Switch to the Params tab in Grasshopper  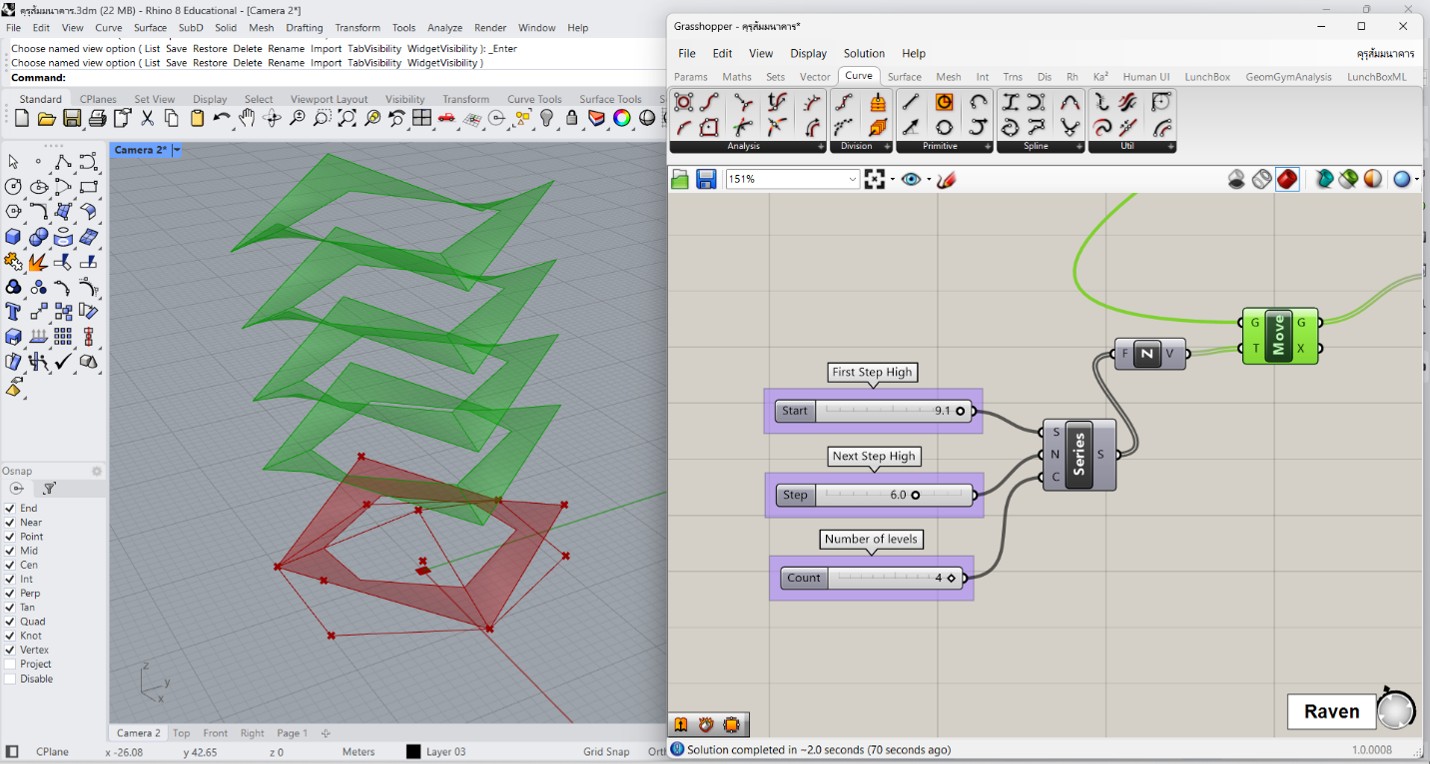[690, 77]
